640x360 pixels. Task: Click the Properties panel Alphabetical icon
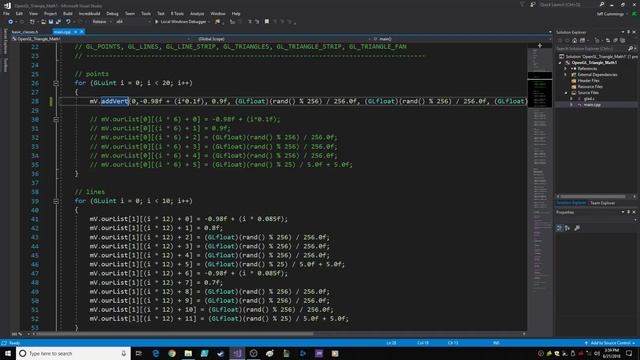[567, 228]
